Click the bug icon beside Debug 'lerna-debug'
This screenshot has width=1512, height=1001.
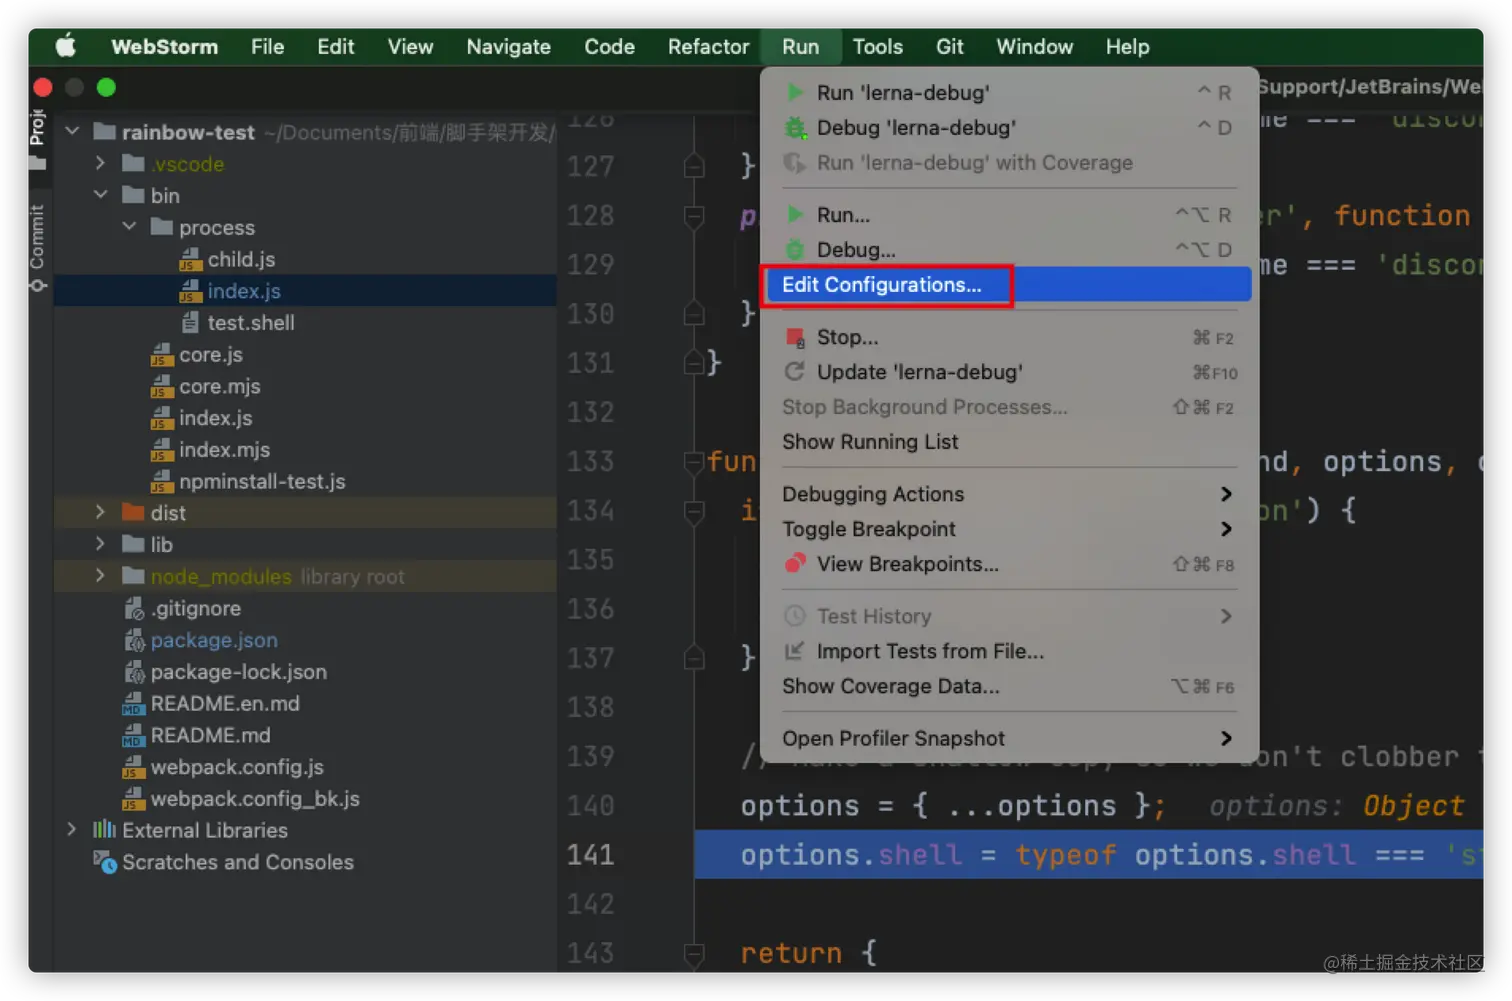click(x=795, y=127)
